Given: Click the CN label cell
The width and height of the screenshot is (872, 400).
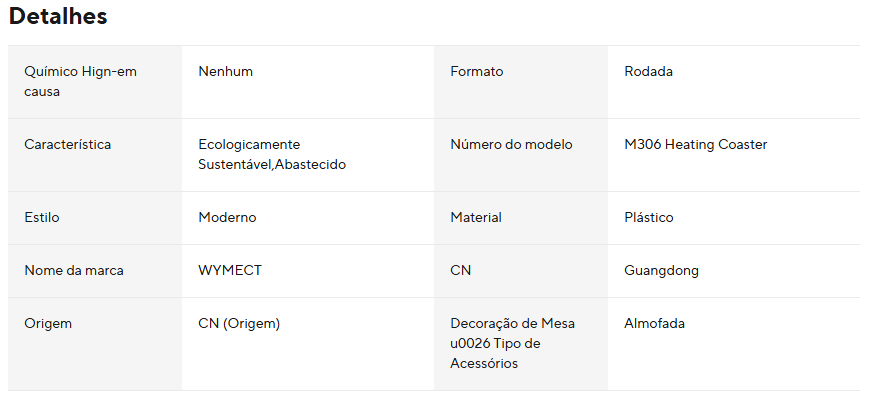Looking at the screenshot, I should coord(460,270).
